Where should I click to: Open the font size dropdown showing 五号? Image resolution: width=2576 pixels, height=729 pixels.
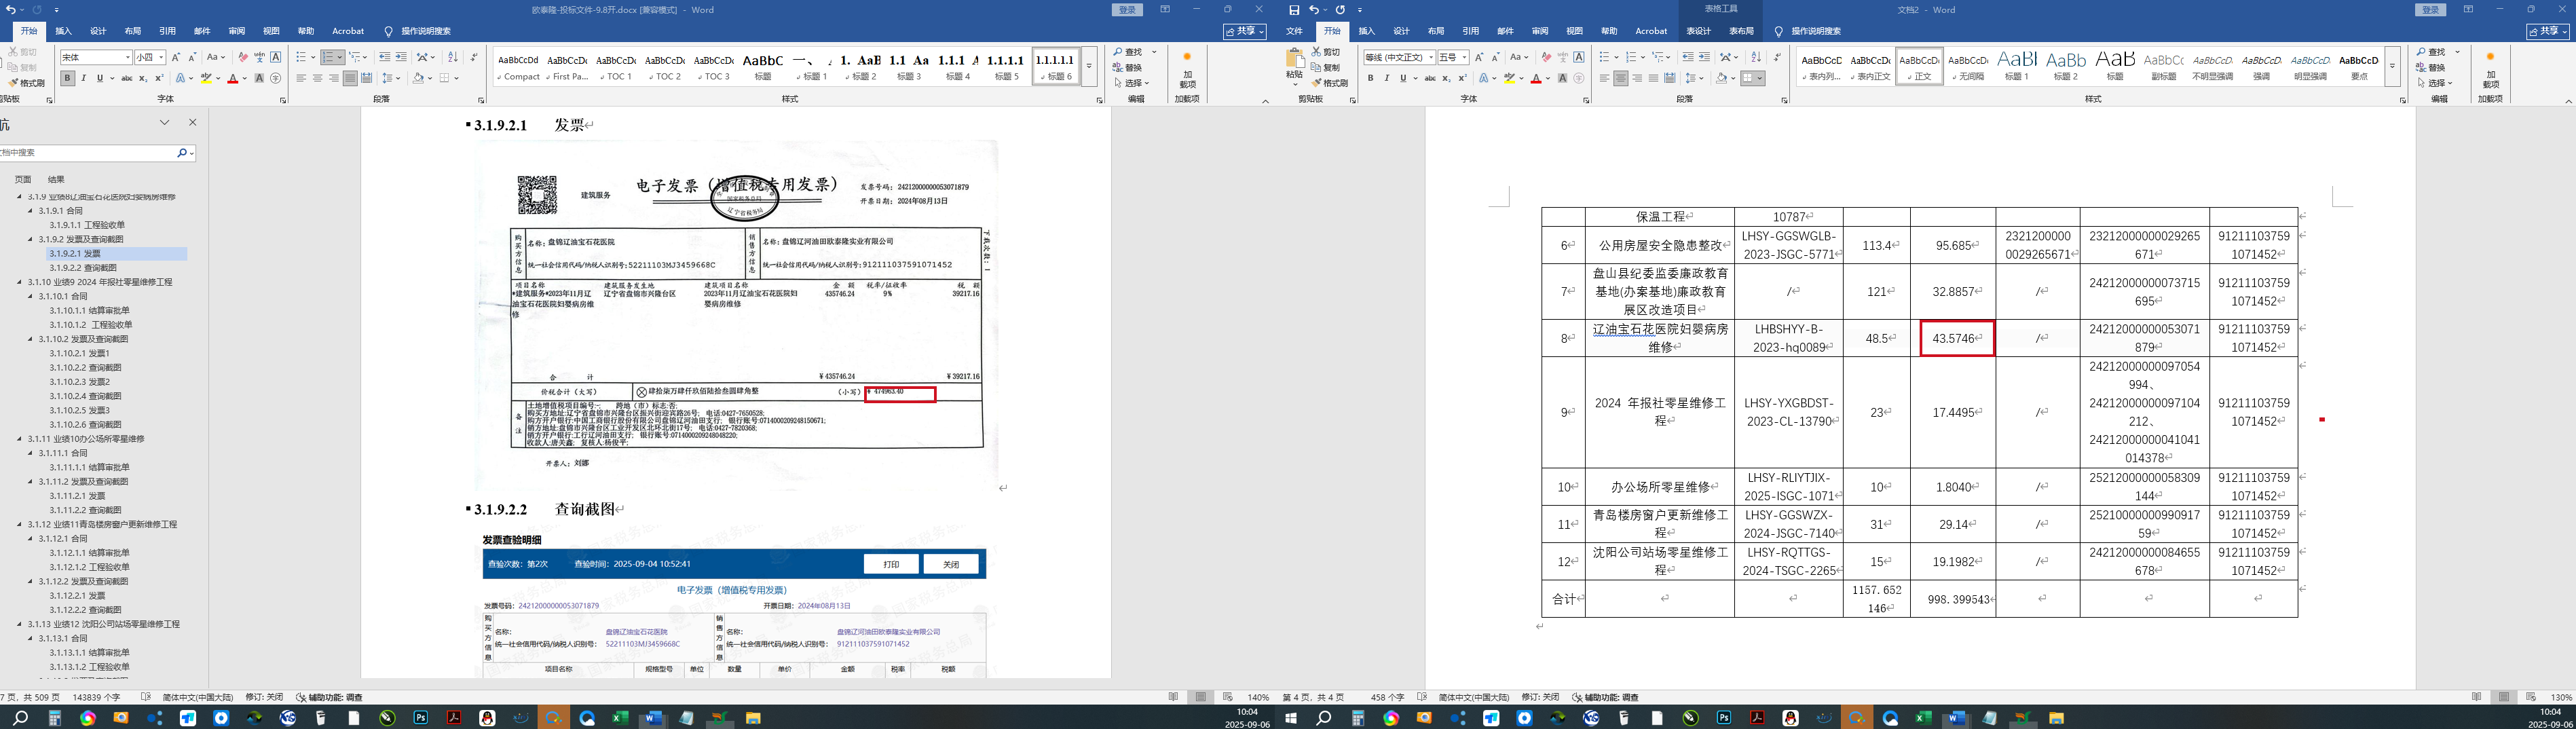[x=1464, y=57]
